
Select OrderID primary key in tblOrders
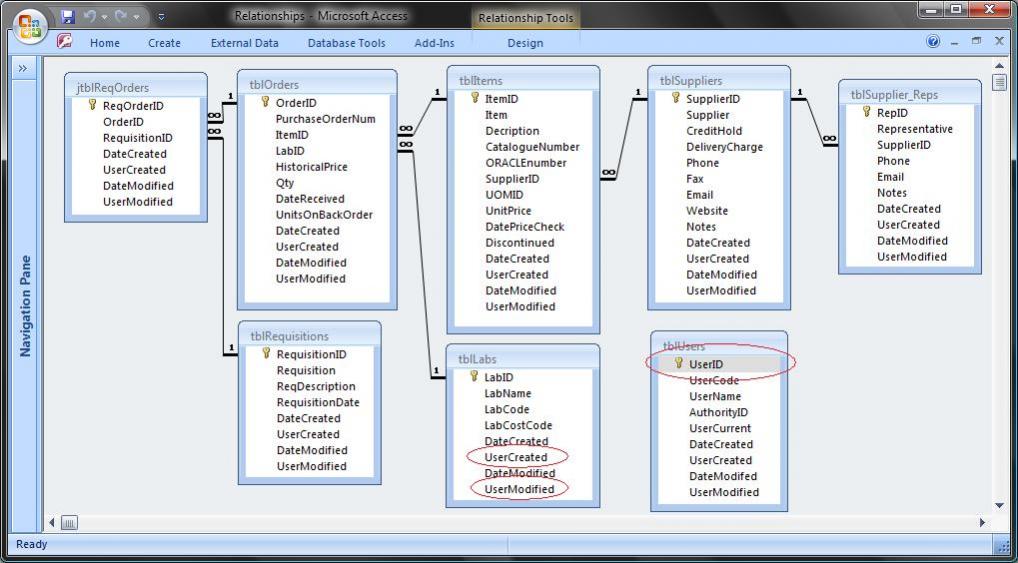point(296,103)
